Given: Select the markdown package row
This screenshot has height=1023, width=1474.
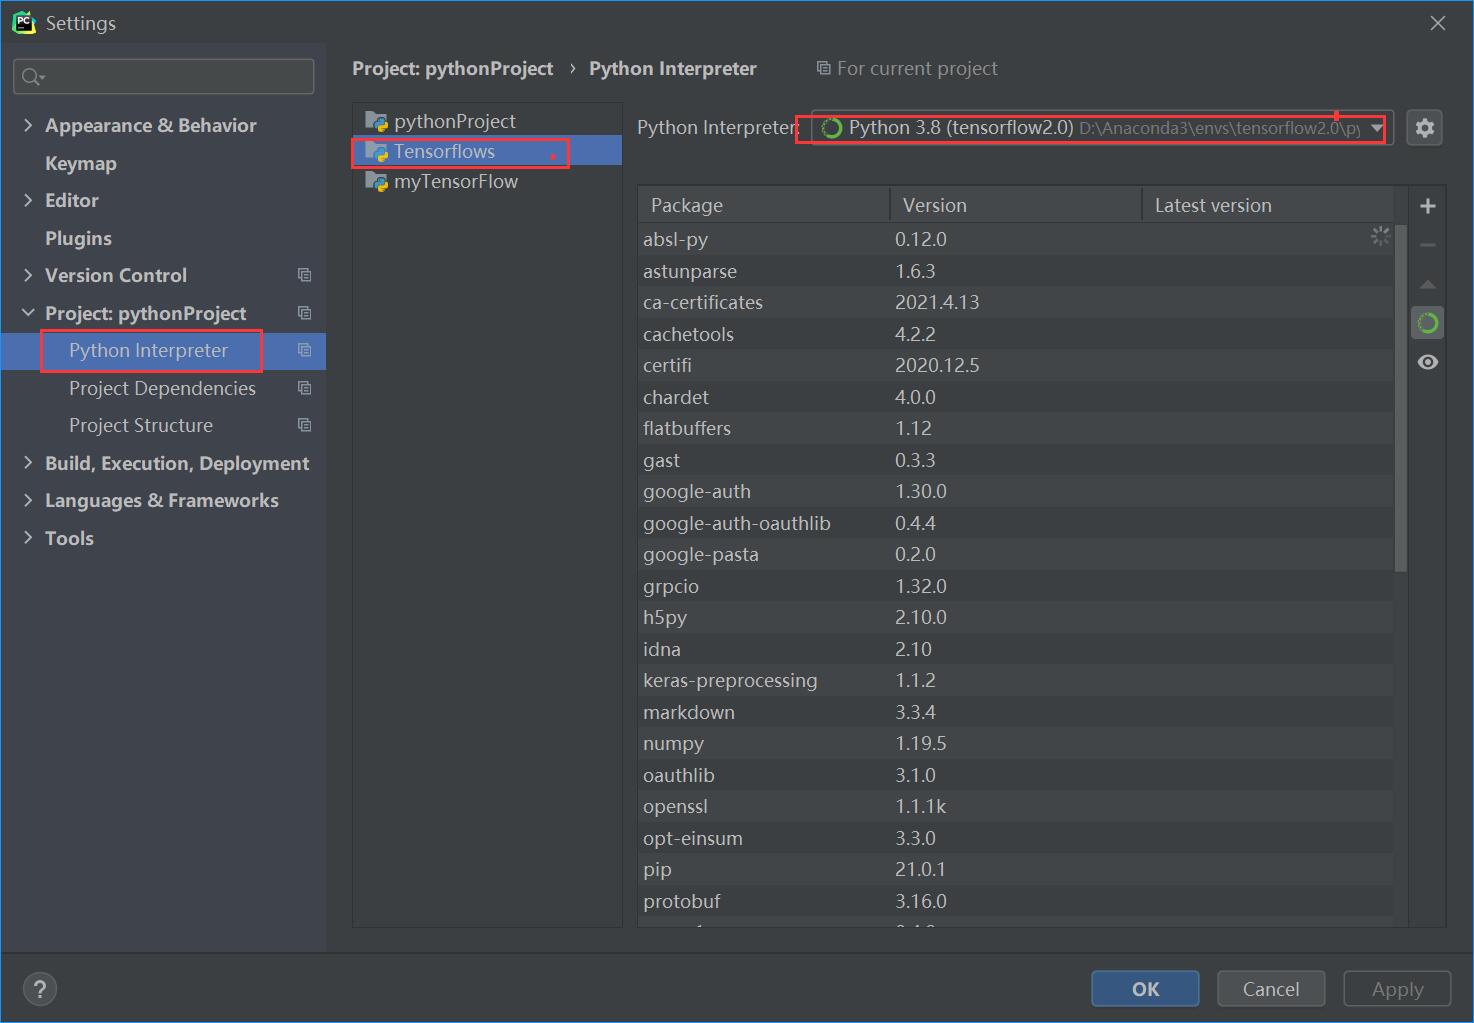Looking at the screenshot, I should coord(1015,712).
